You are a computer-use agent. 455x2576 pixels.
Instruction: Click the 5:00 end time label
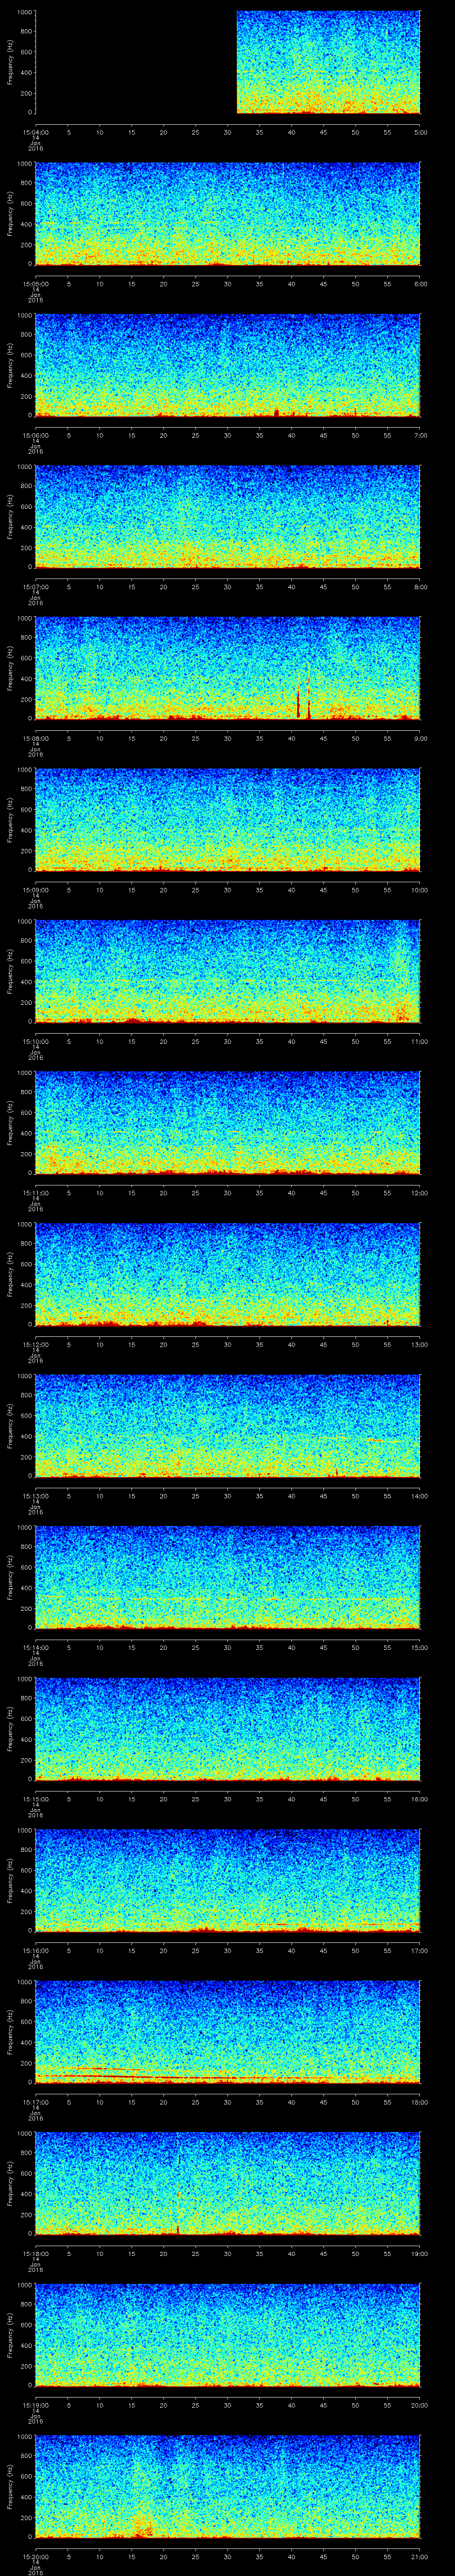click(420, 132)
